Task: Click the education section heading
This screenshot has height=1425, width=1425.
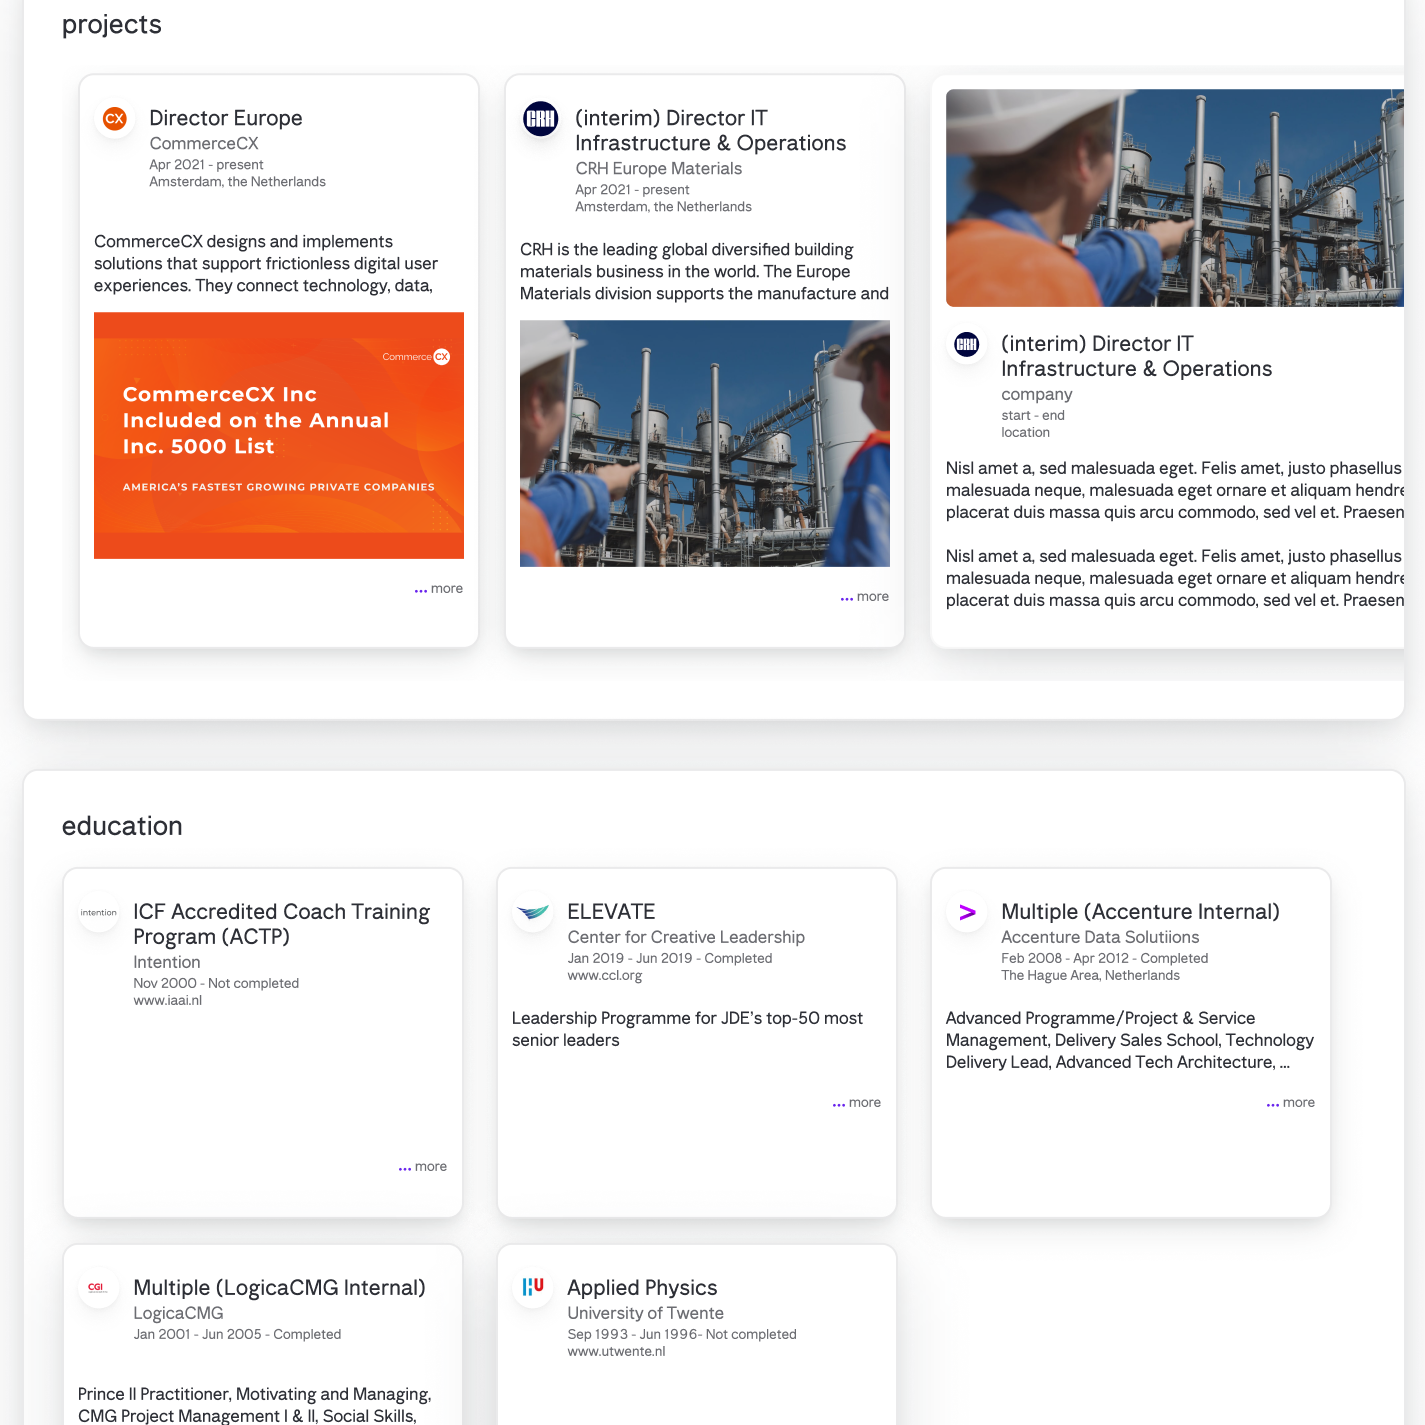Action: [122, 826]
